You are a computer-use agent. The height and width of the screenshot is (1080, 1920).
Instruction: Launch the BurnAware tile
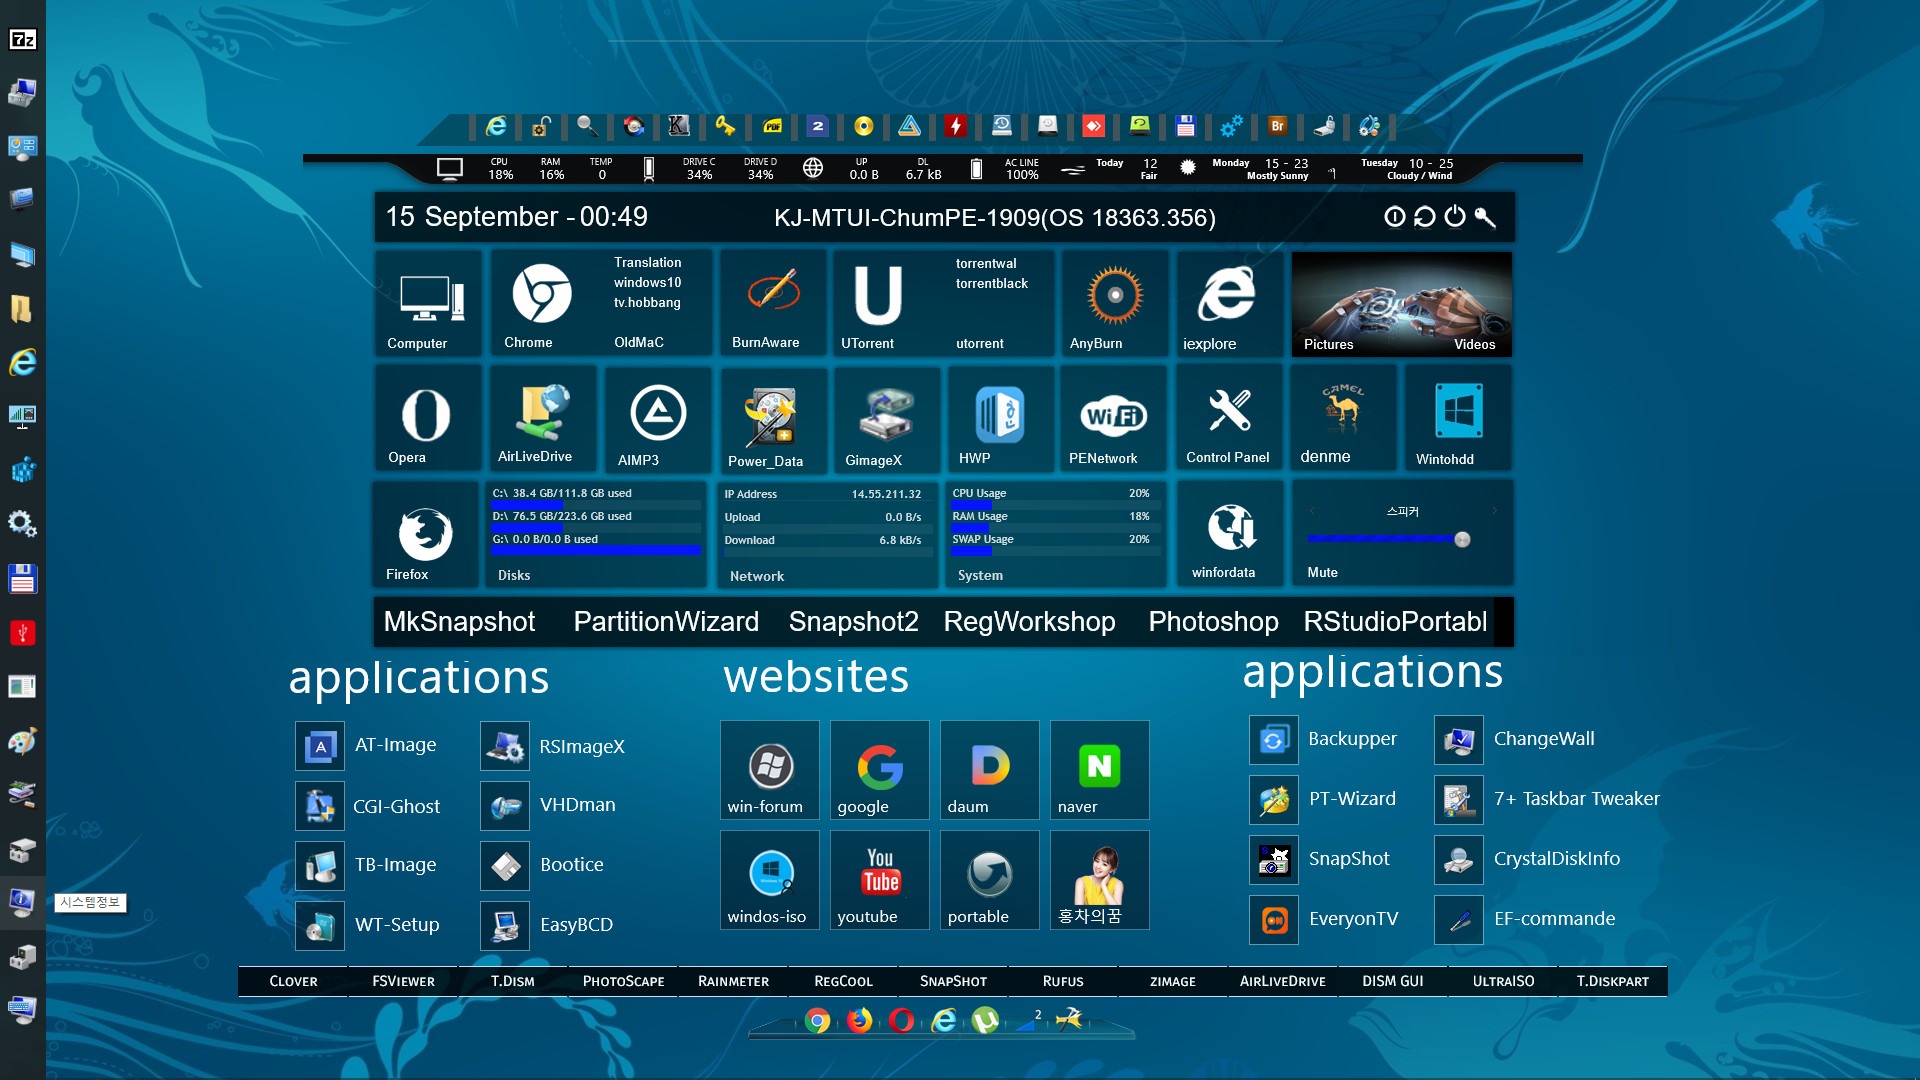coord(772,303)
